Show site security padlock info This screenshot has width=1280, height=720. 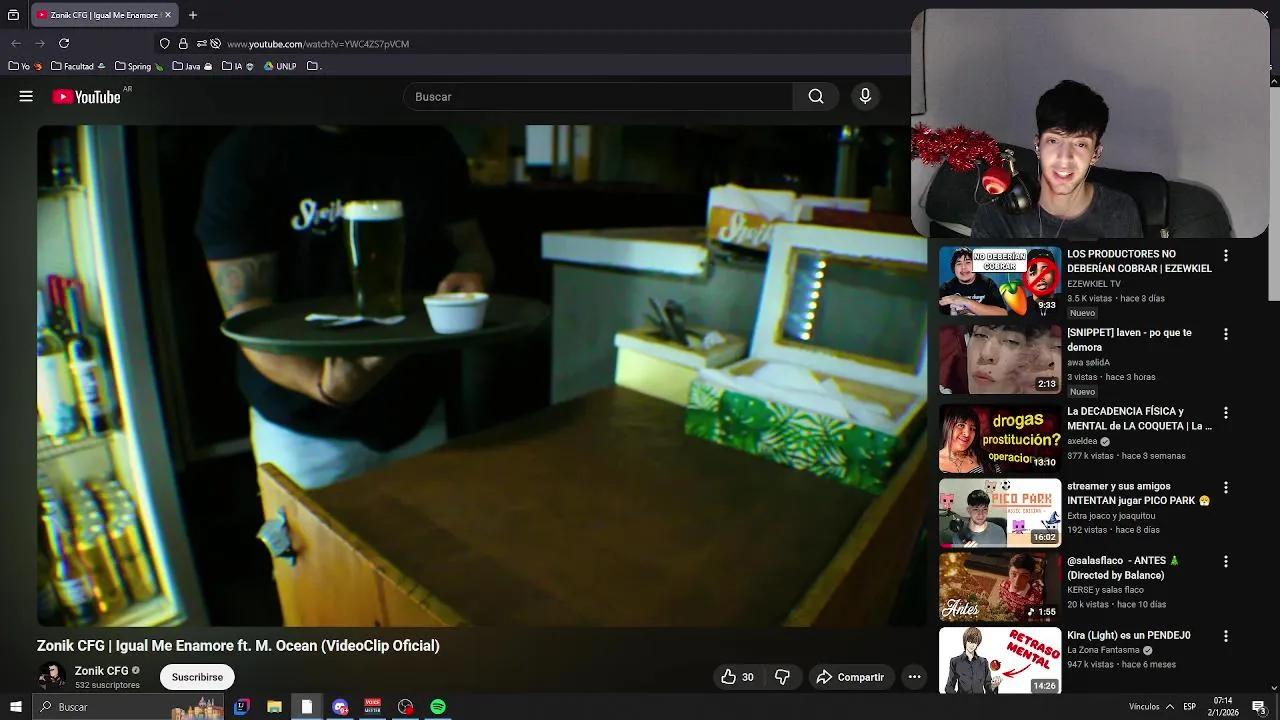click(183, 43)
